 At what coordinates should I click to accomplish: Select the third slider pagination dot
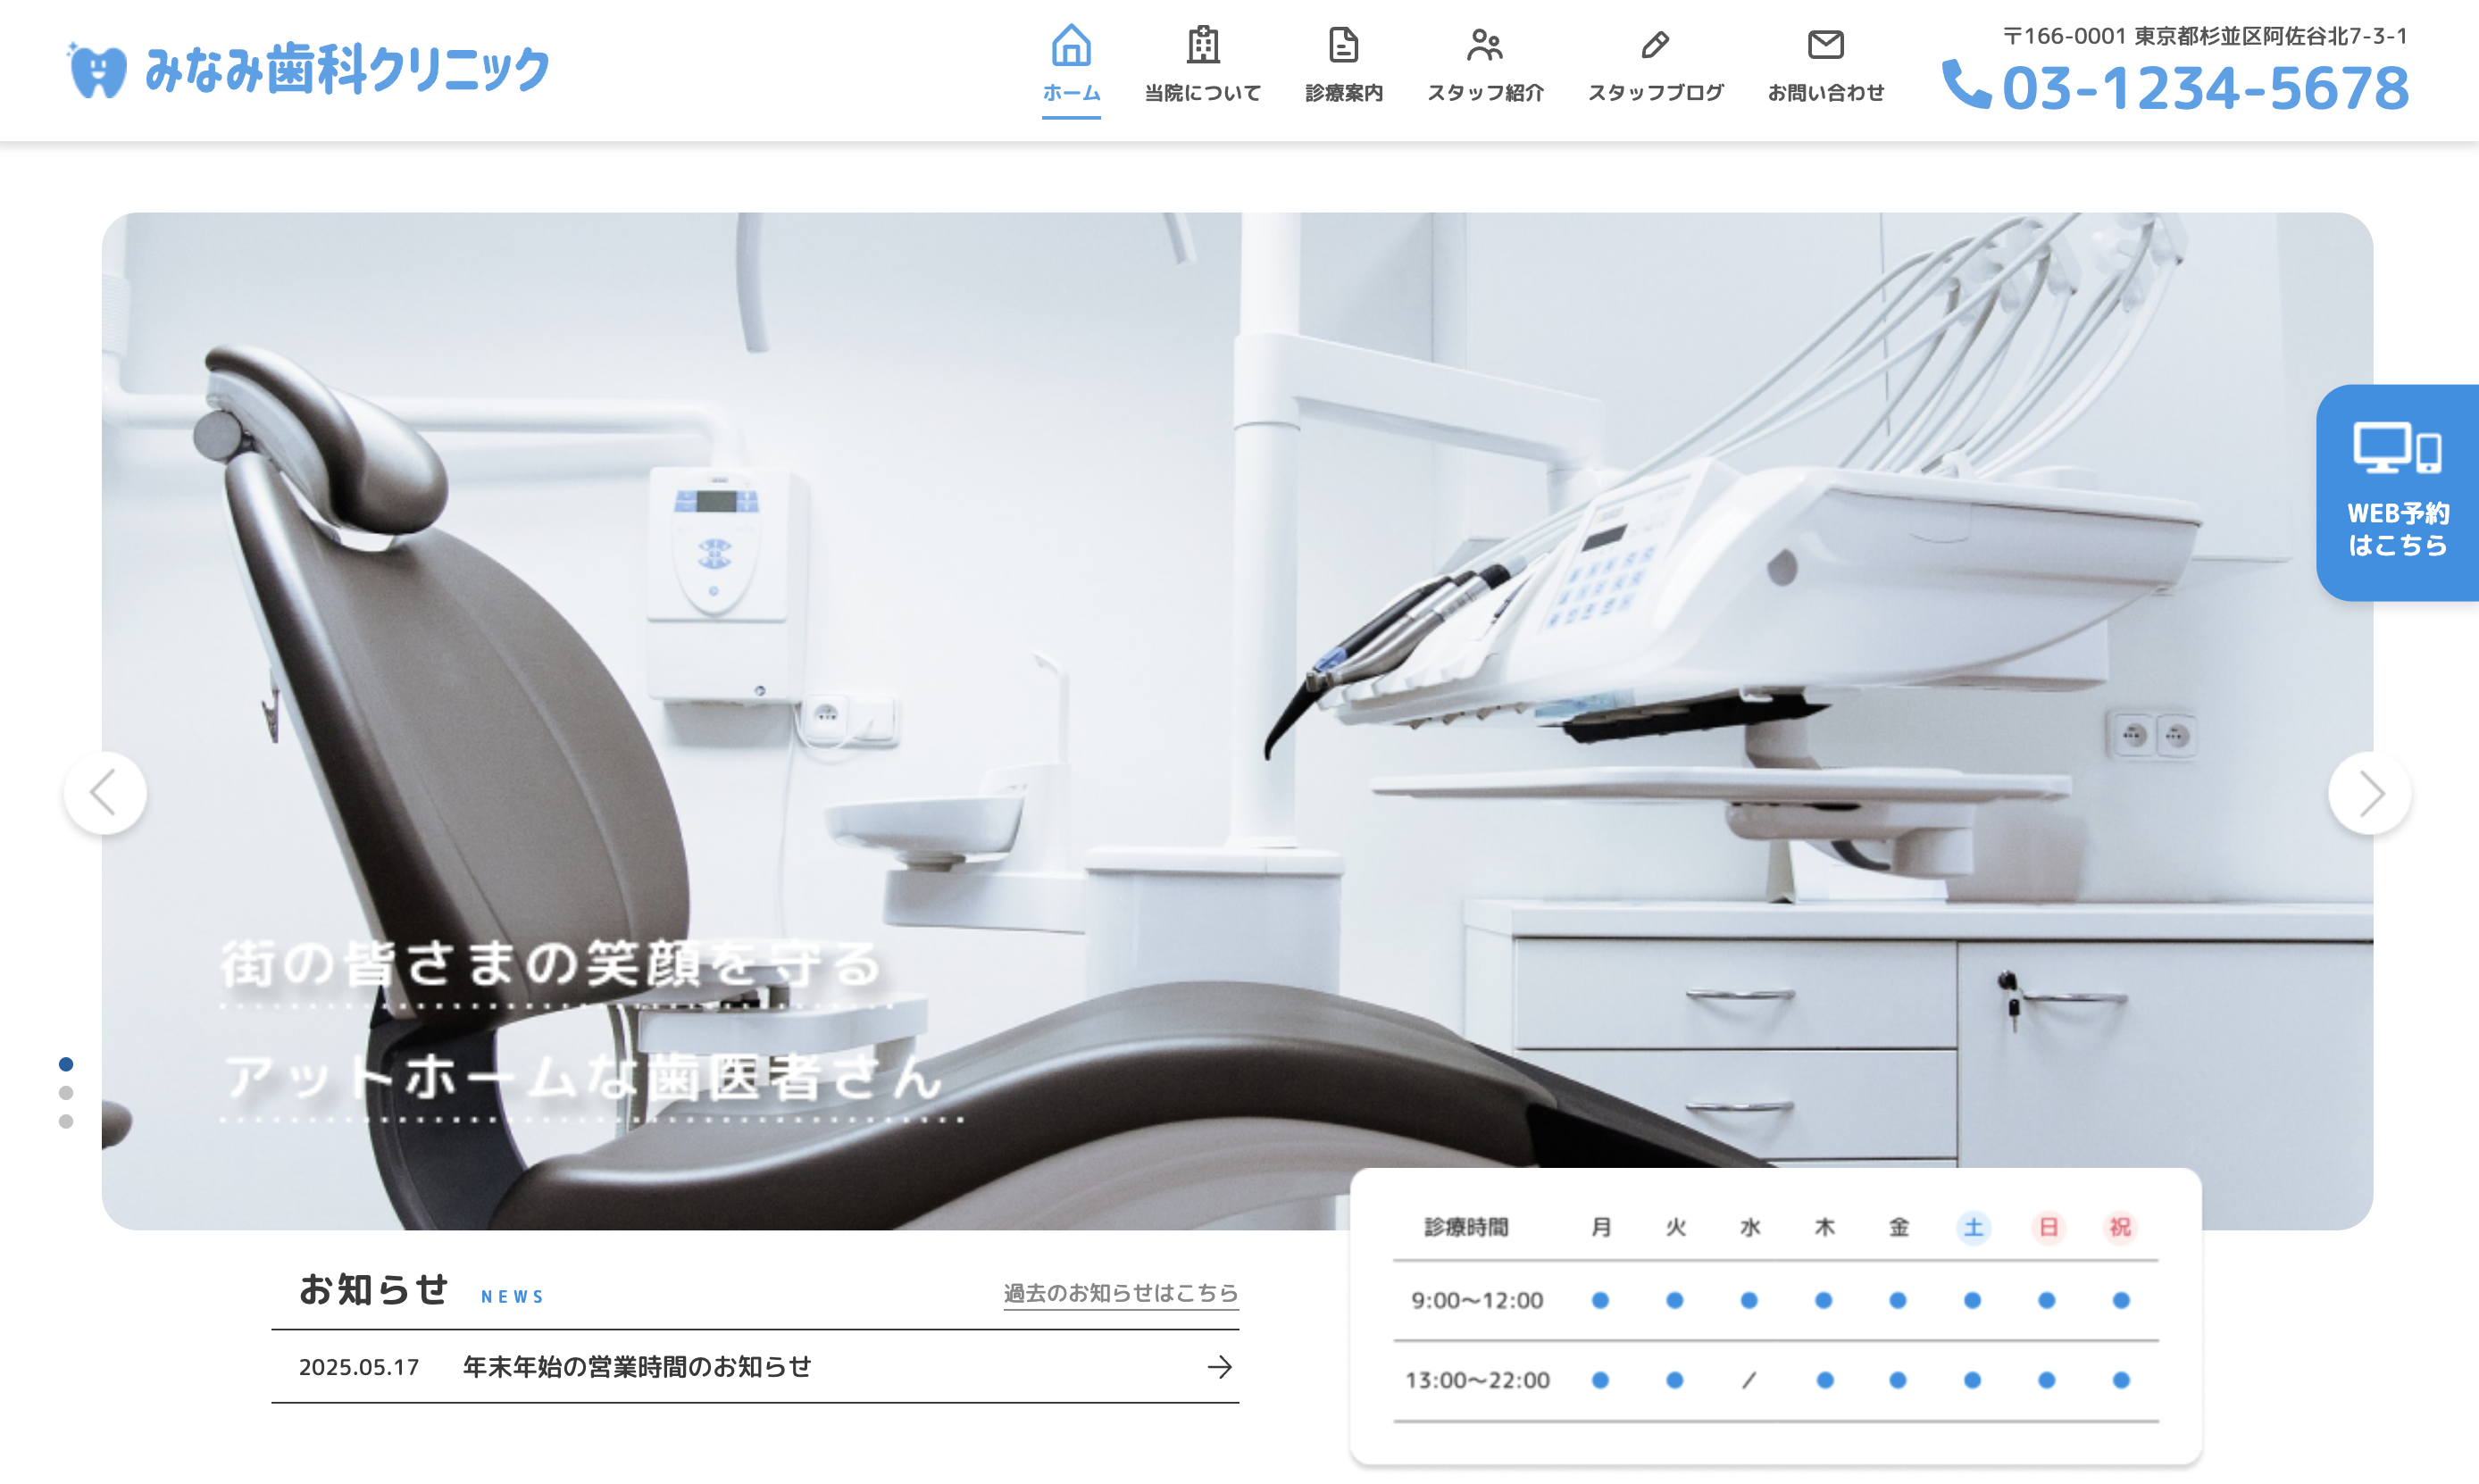click(66, 1122)
